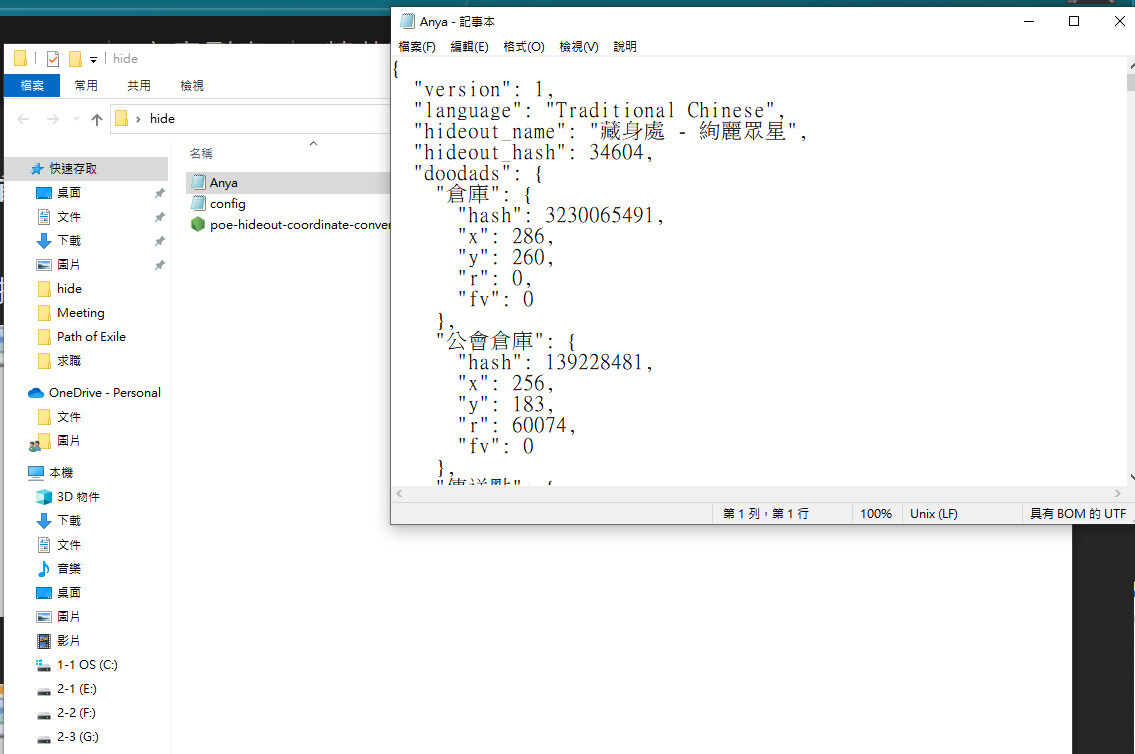Open 圖片 folder under OneDrive
The width and height of the screenshot is (1135, 754).
pyautogui.click(x=69, y=441)
